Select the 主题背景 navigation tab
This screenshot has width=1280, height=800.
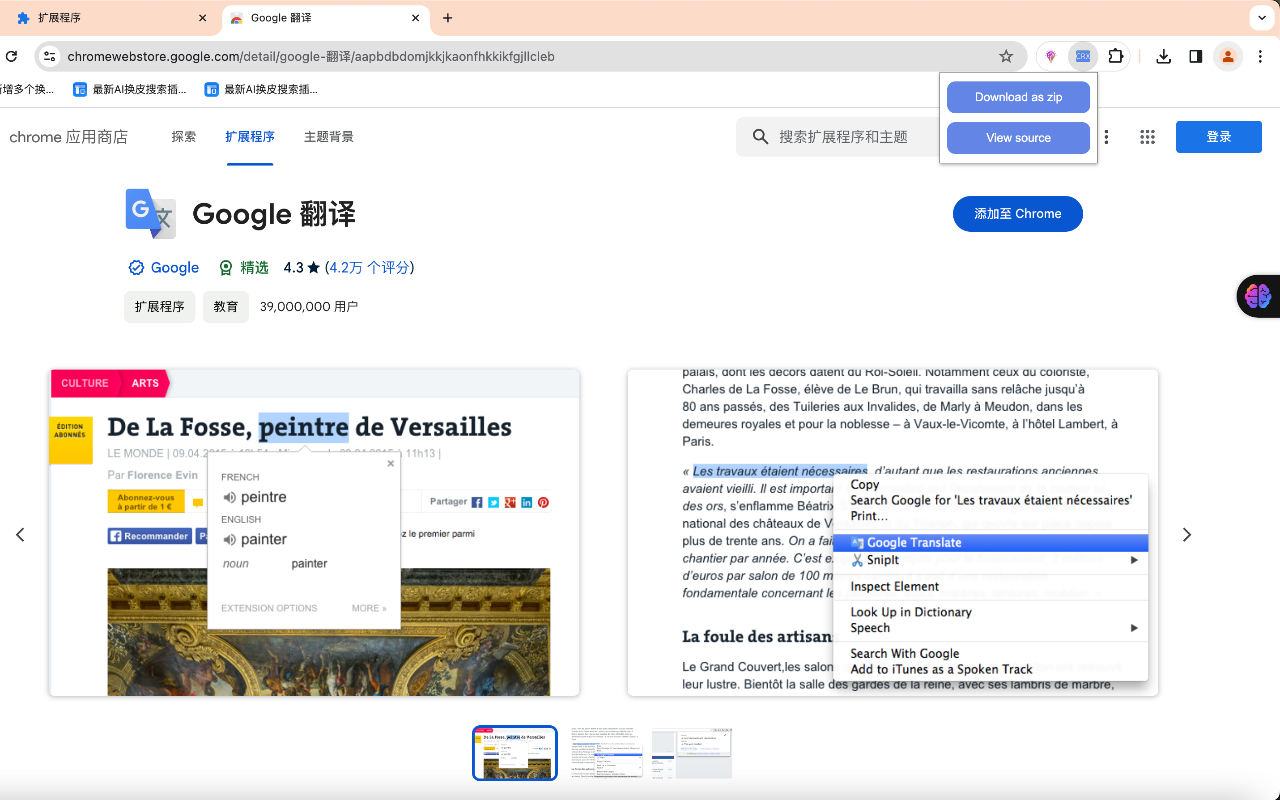[x=329, y=137]
